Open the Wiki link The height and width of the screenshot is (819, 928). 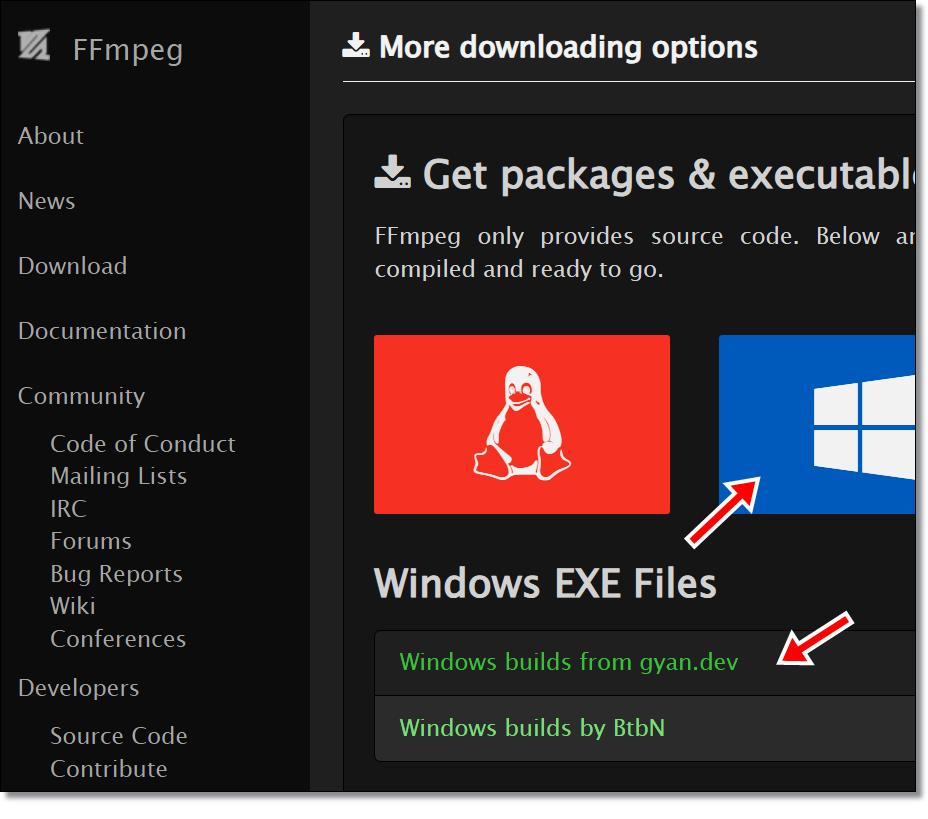(73, 606)
